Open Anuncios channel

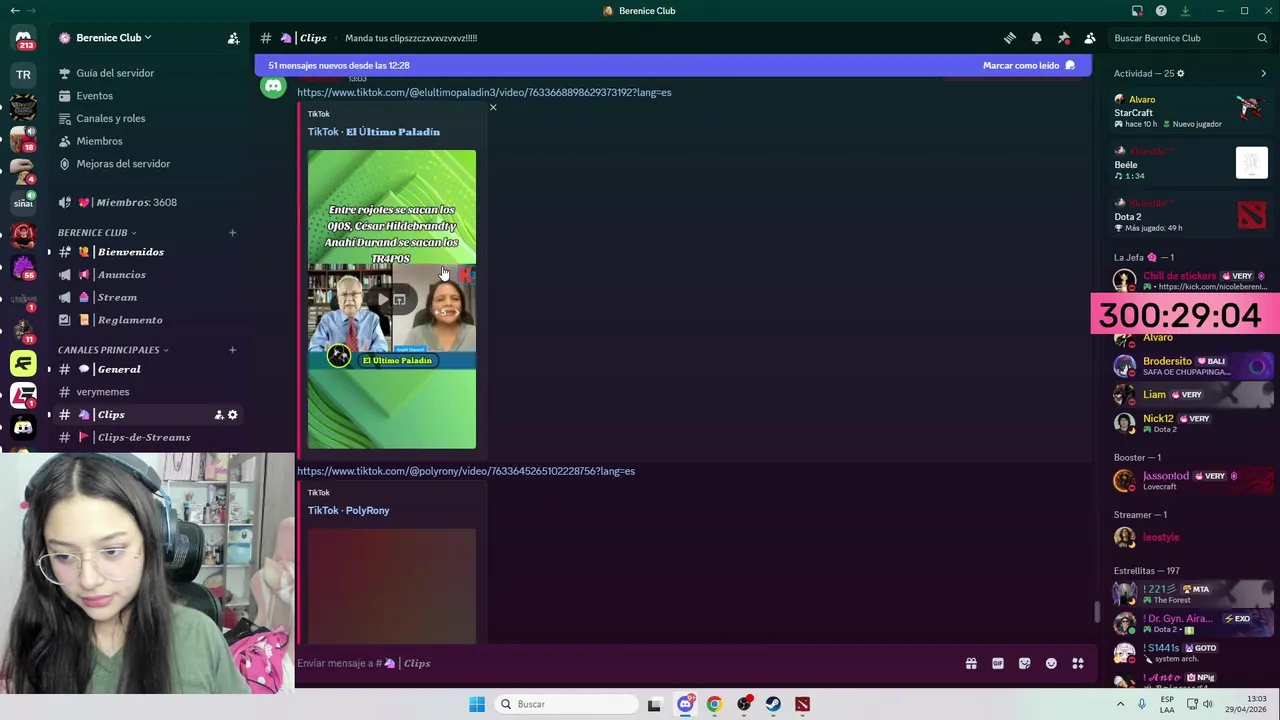(x=147, y=275)
